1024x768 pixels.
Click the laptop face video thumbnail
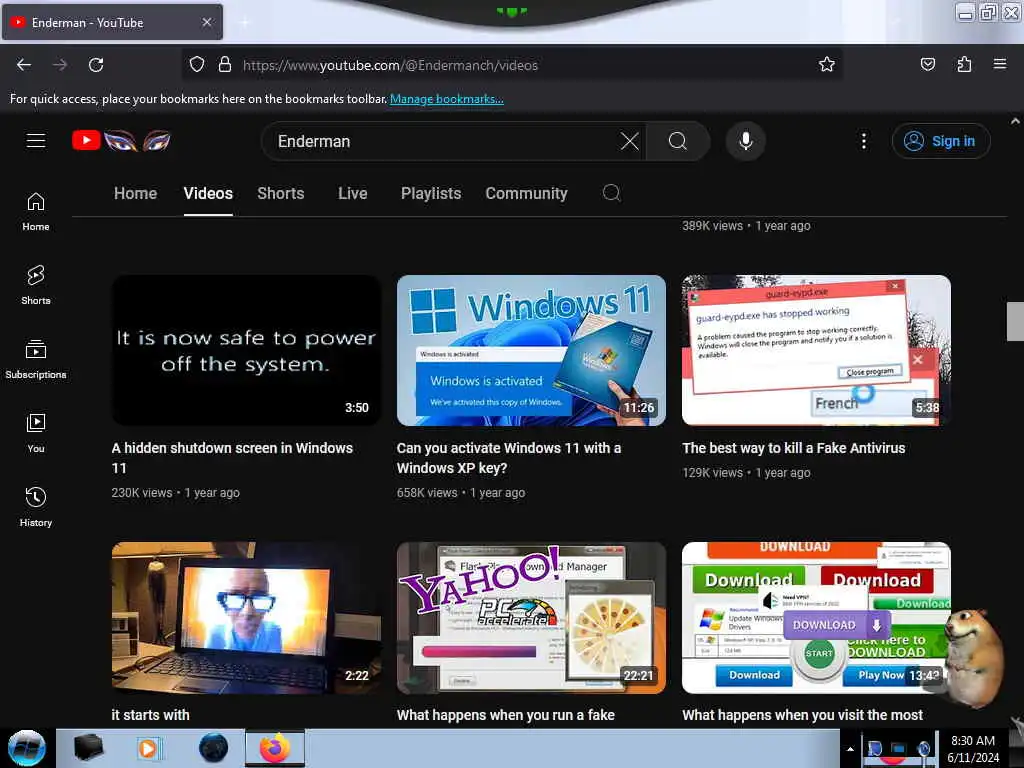pyautogui.click(x=246, y=618)
